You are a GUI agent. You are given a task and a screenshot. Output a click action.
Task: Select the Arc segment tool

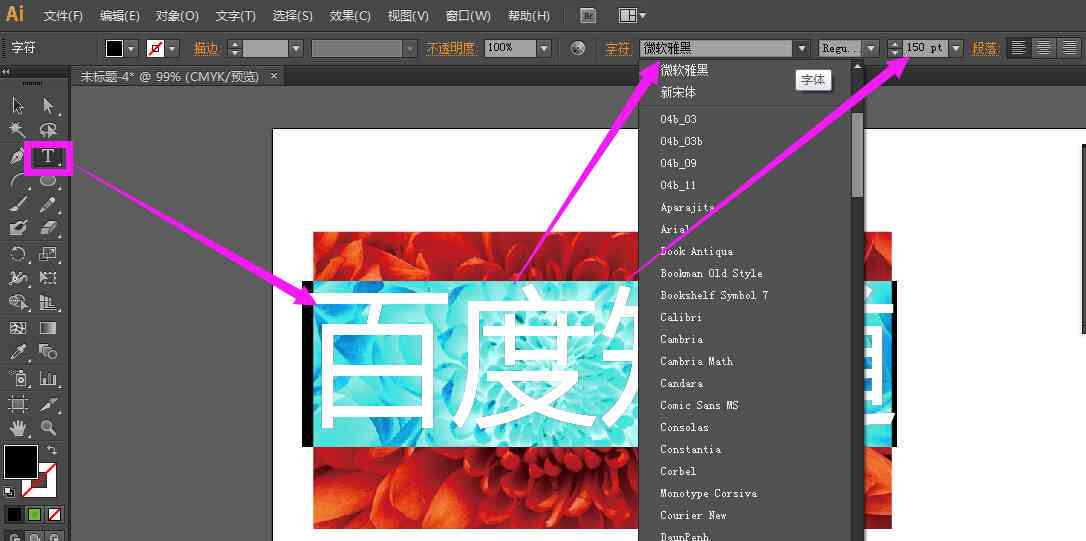coord(18,181)
